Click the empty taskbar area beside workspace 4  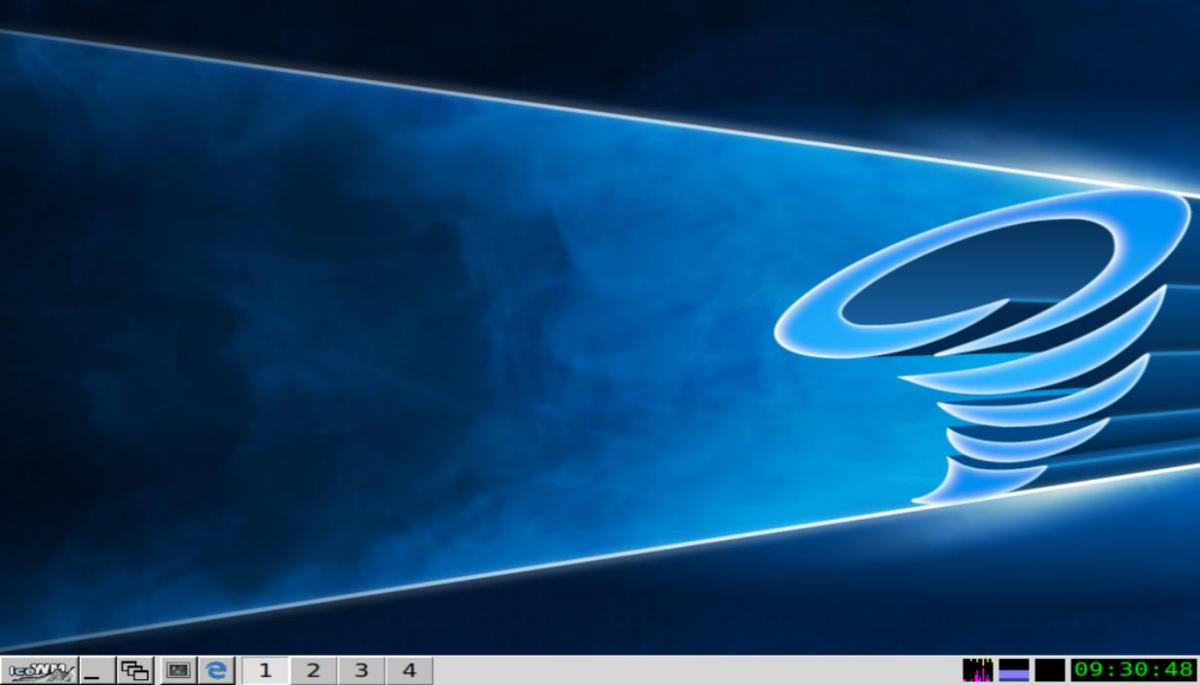(x=690, y=670)
